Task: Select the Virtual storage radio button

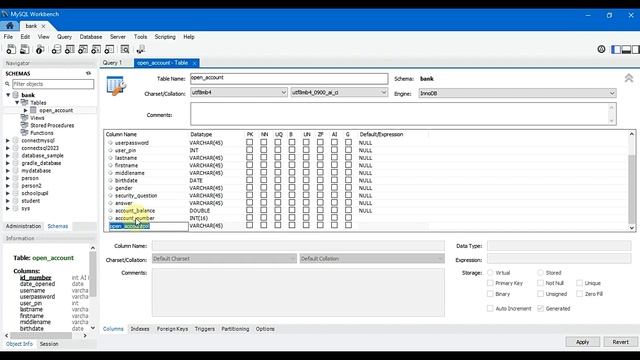Action: [490, 272]
